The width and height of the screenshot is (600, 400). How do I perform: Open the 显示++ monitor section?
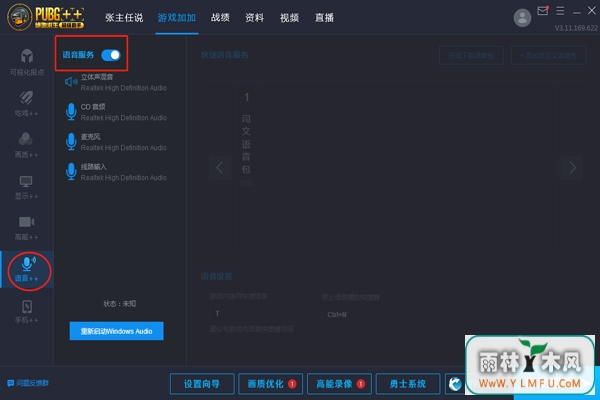click(26, 187)
